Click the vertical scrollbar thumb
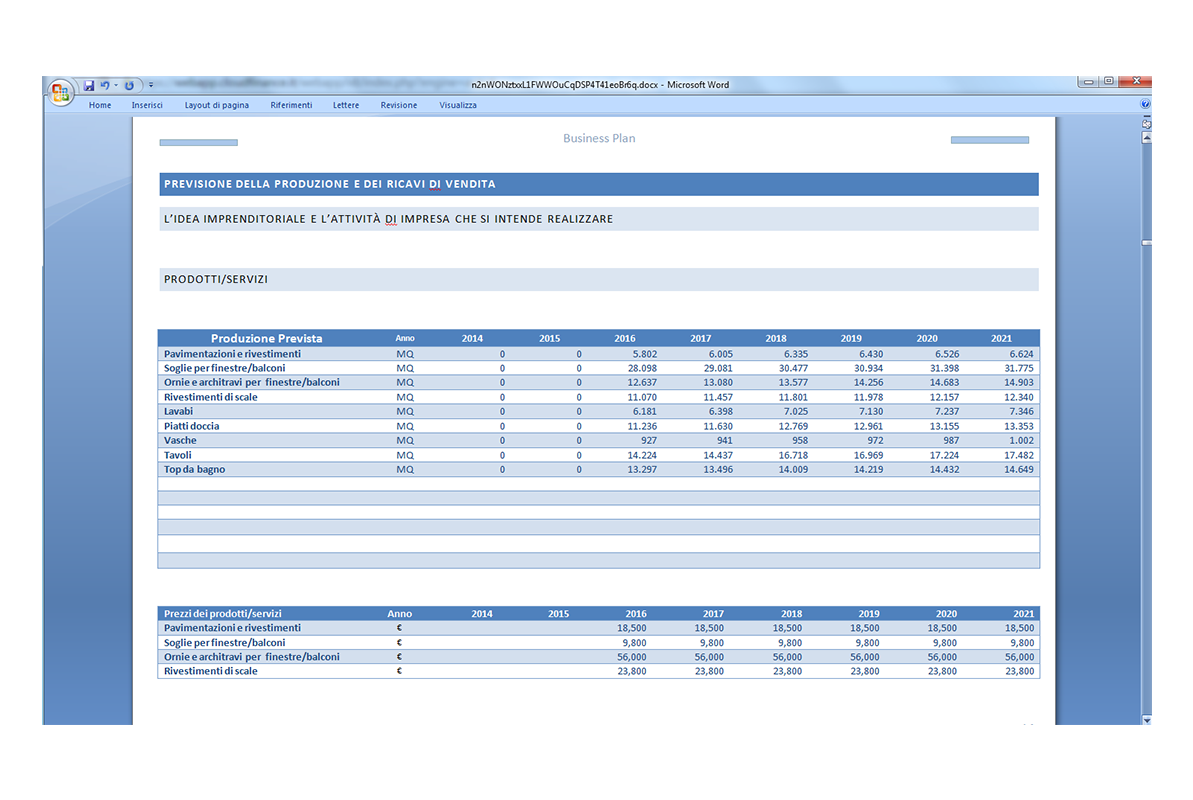This screenshot has height=800, width=1193. pyautogui.click(x=1147, y=243)
